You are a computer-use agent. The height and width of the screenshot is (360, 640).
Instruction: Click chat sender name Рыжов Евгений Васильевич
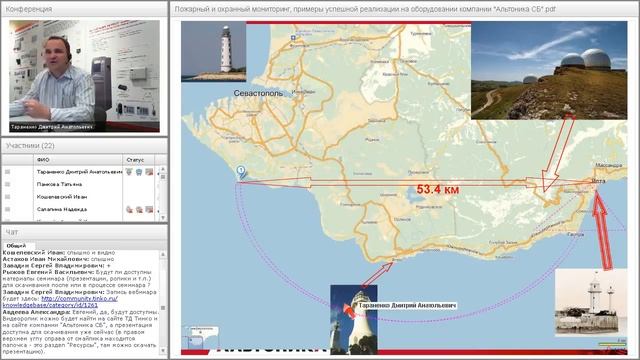click(48, 272)
